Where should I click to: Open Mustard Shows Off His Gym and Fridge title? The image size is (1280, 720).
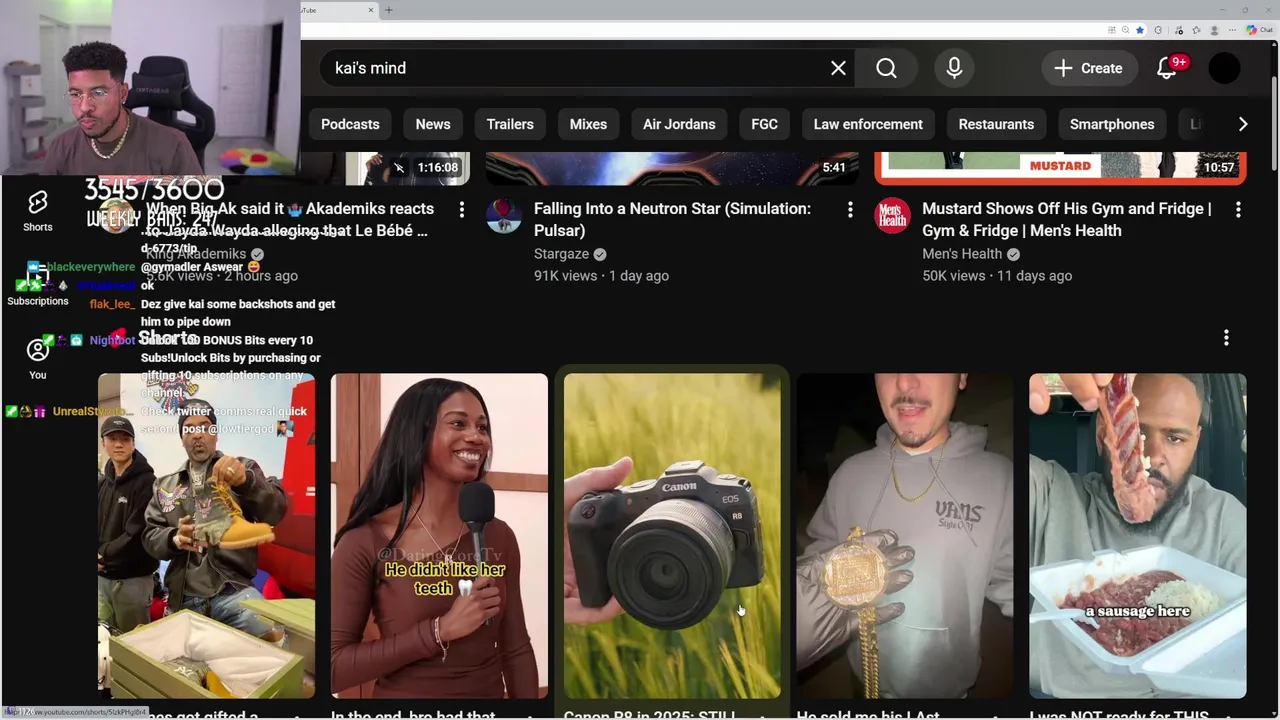[x=1066, y=220]
